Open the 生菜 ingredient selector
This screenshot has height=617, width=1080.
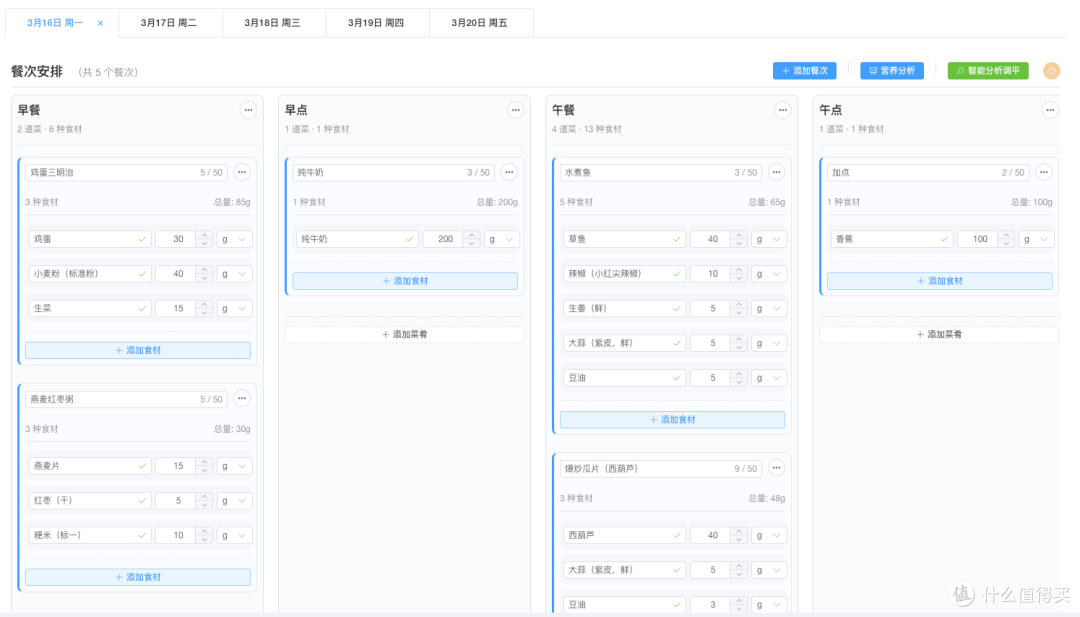90,308
